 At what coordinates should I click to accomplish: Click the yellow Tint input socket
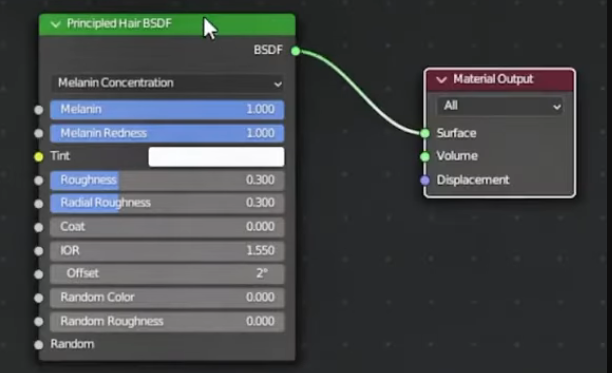tap(39, 157)
